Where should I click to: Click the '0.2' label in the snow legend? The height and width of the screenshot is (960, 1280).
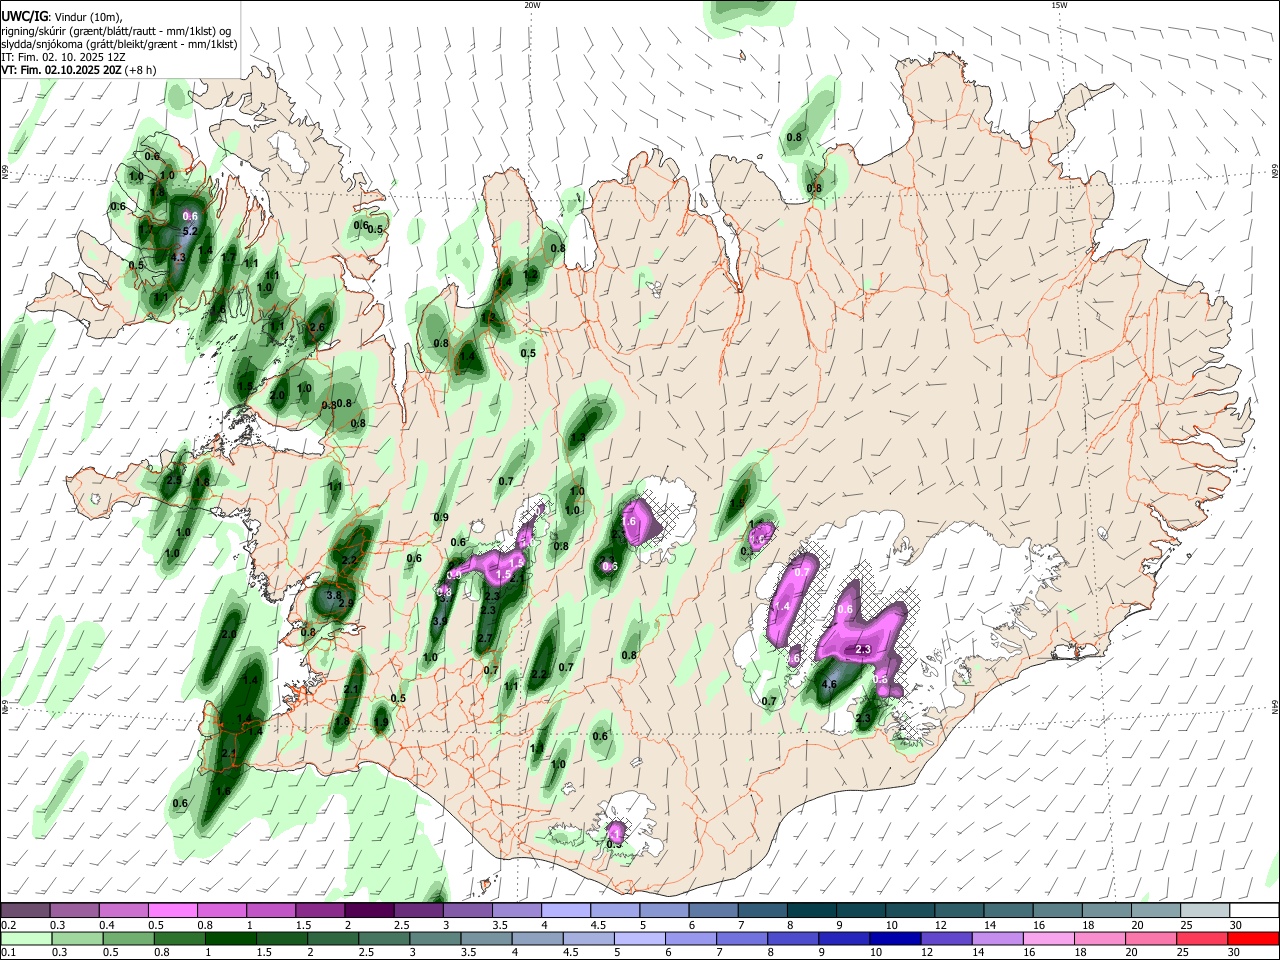(7, 925)
